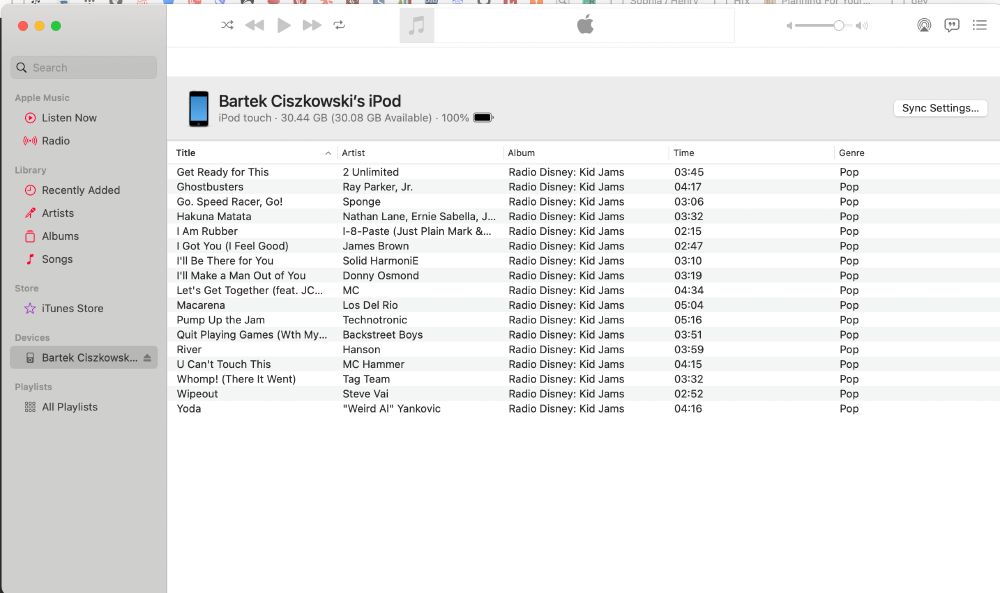Skip to previous track
This screenshot has width=1000, height=593.
point(254,25)
